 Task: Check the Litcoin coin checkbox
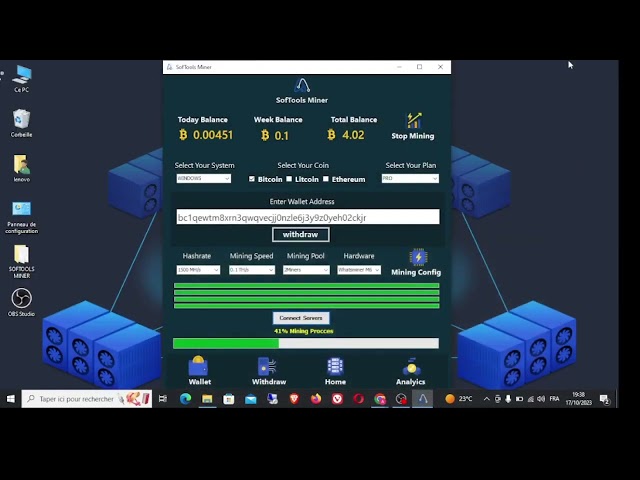[x=289, y=179]
